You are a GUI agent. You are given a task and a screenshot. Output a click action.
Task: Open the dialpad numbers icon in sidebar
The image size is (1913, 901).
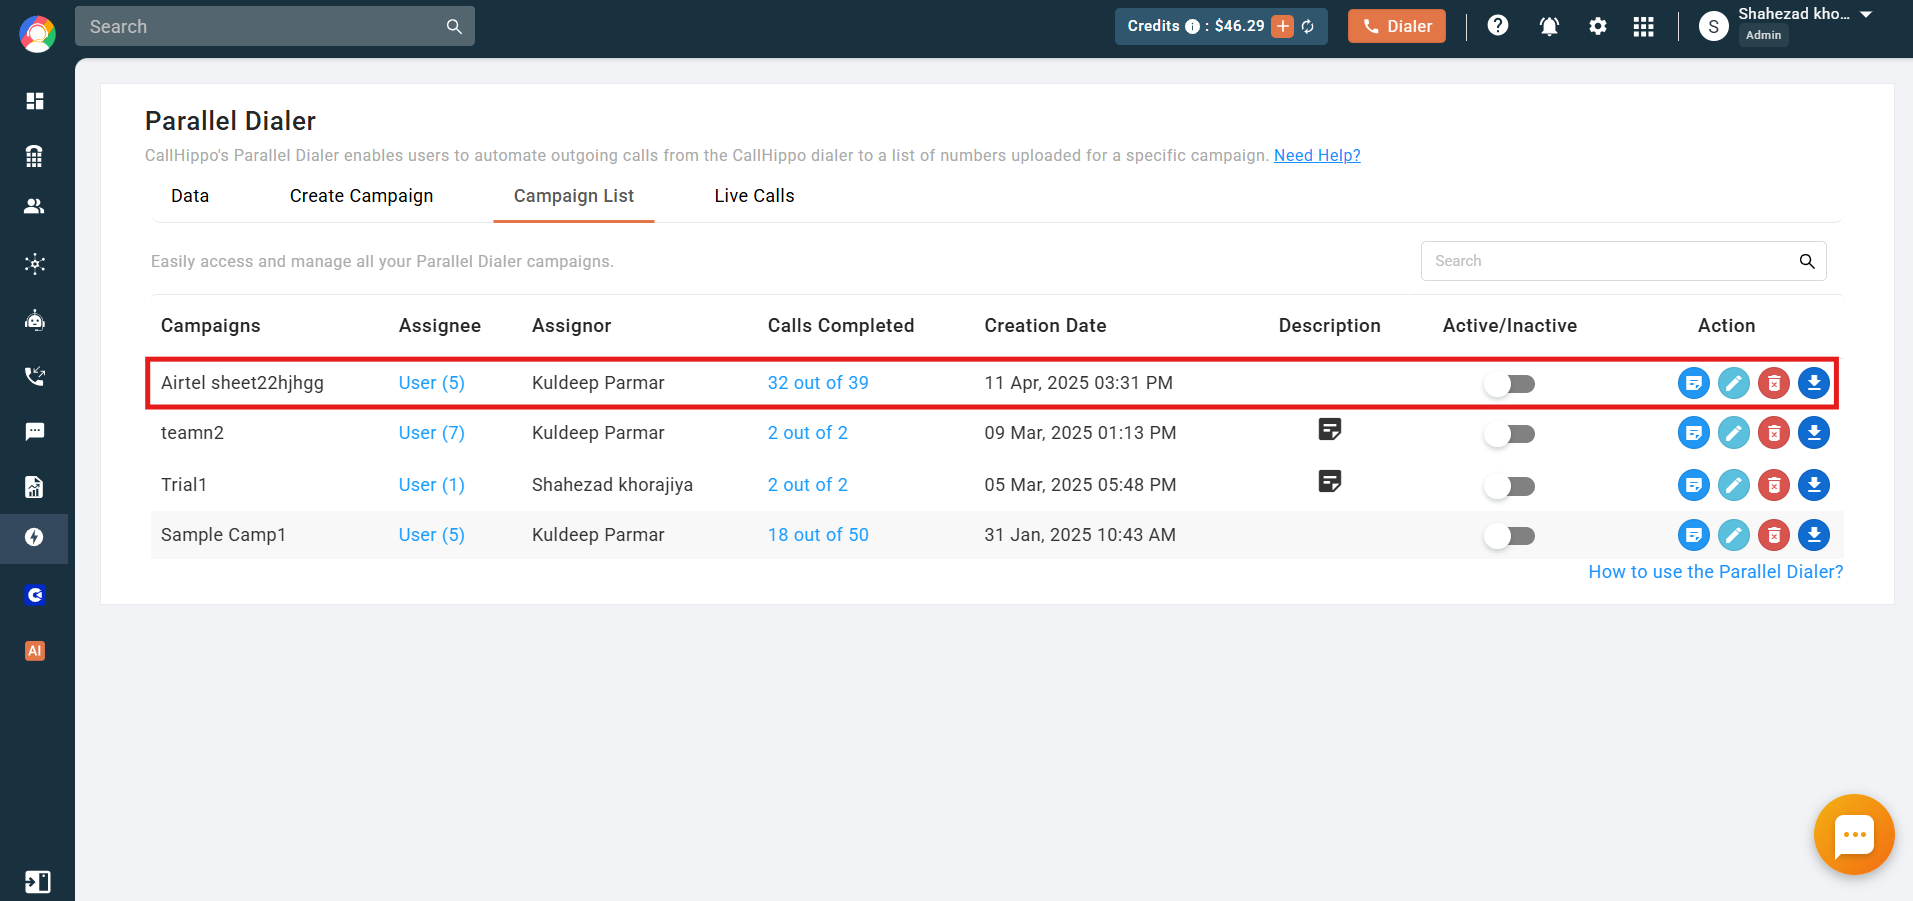click(x=35, y=156)
